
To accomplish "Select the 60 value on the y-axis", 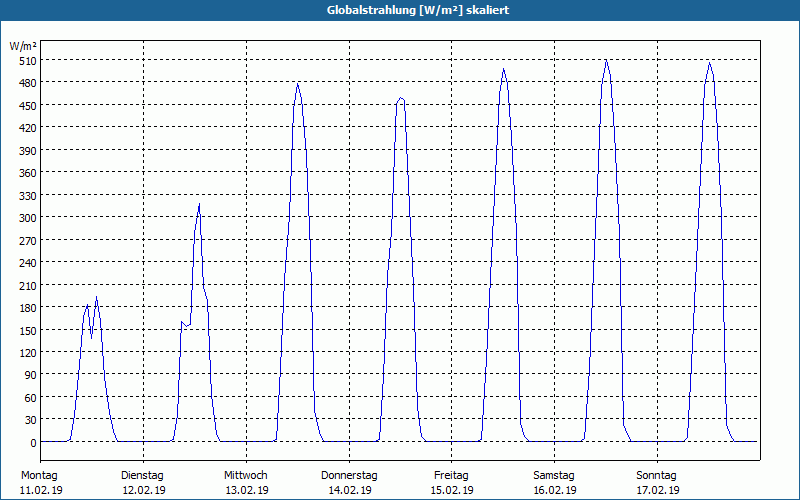I will [30, 397].
